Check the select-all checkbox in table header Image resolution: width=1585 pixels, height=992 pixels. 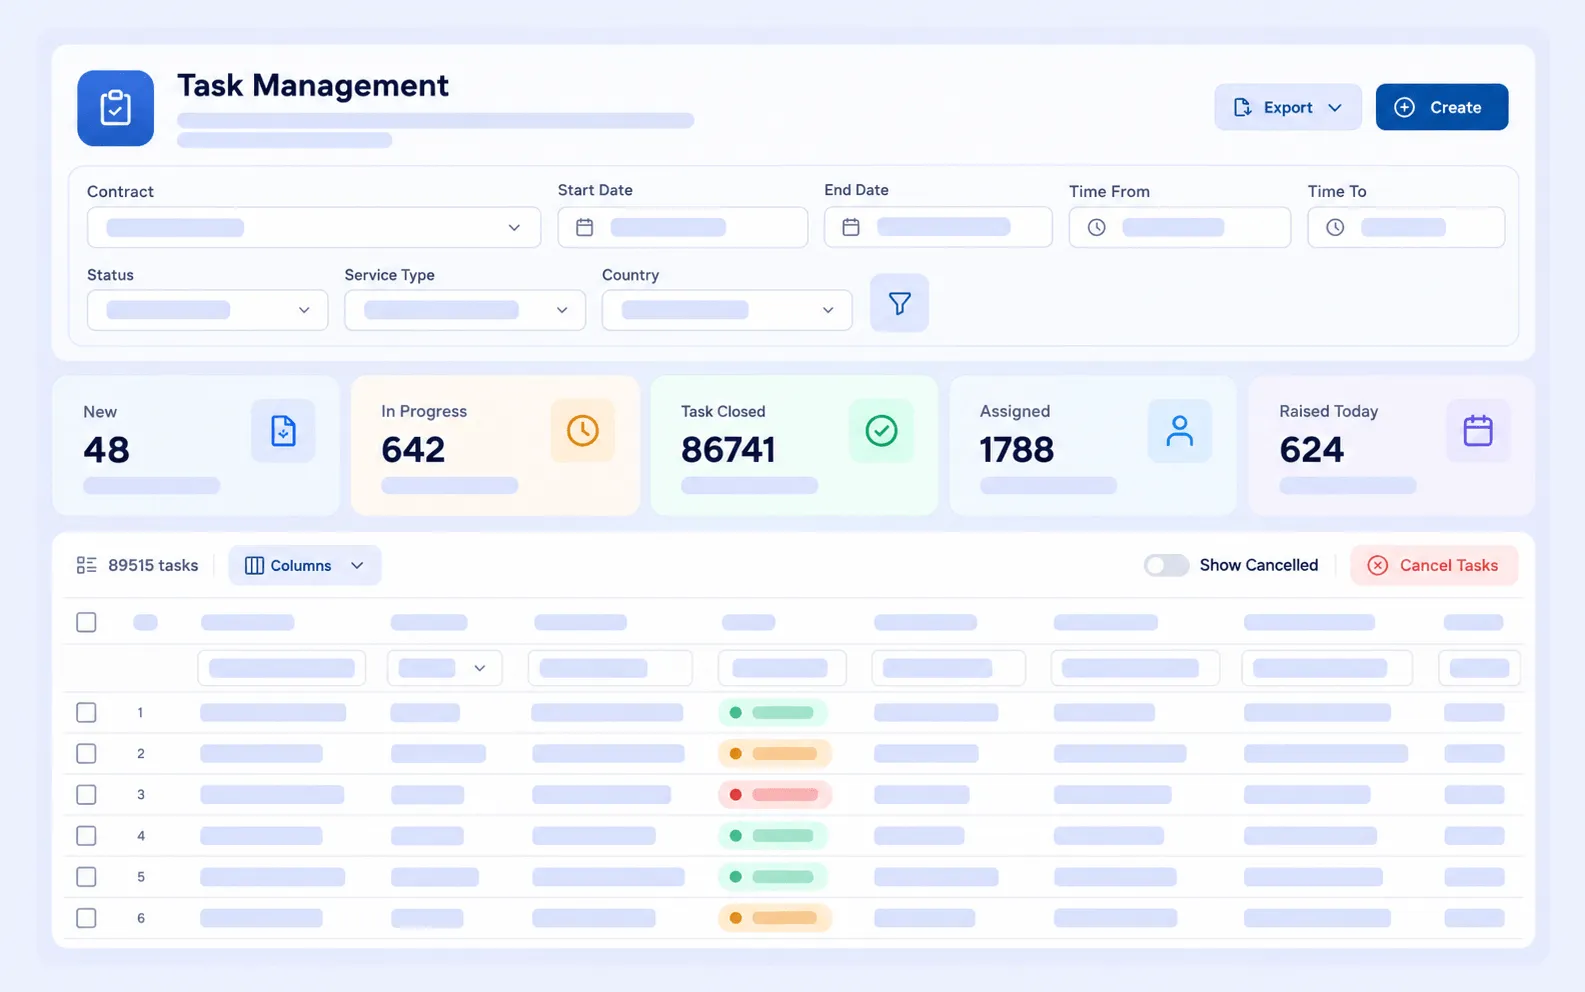tap(87, 622)
